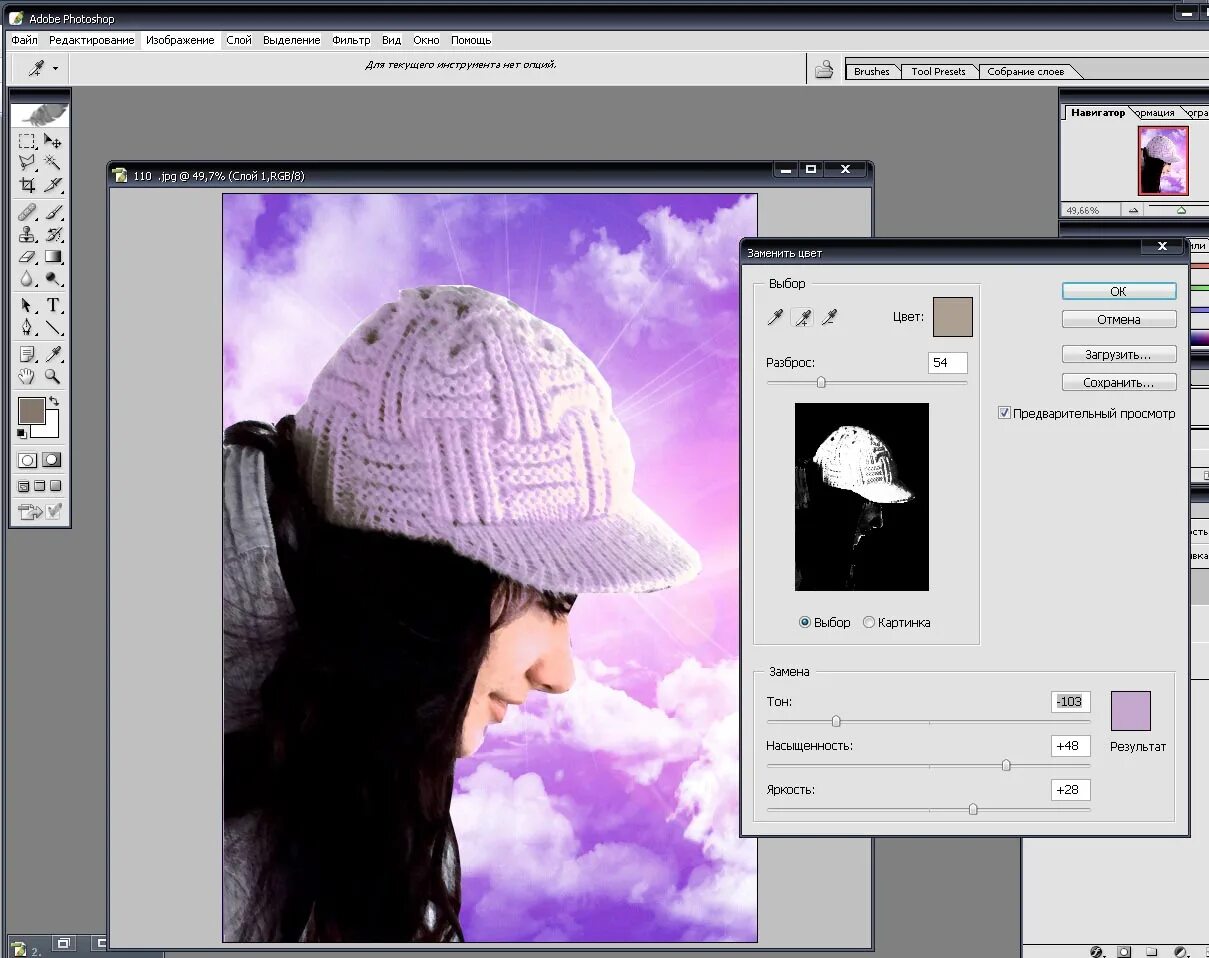1209x958 pixels.
Task: Select the Slice tool
Action: 53,185
